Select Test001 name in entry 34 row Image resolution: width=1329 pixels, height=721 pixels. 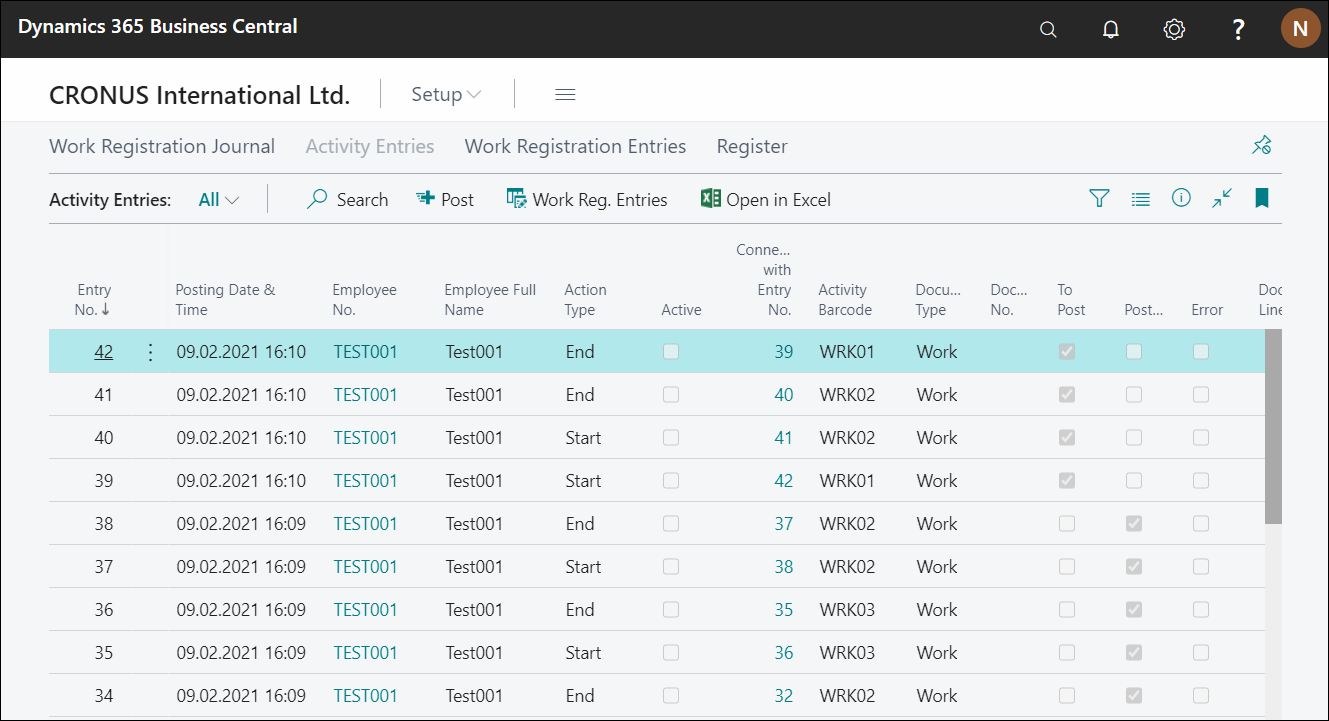coord(474,696)
